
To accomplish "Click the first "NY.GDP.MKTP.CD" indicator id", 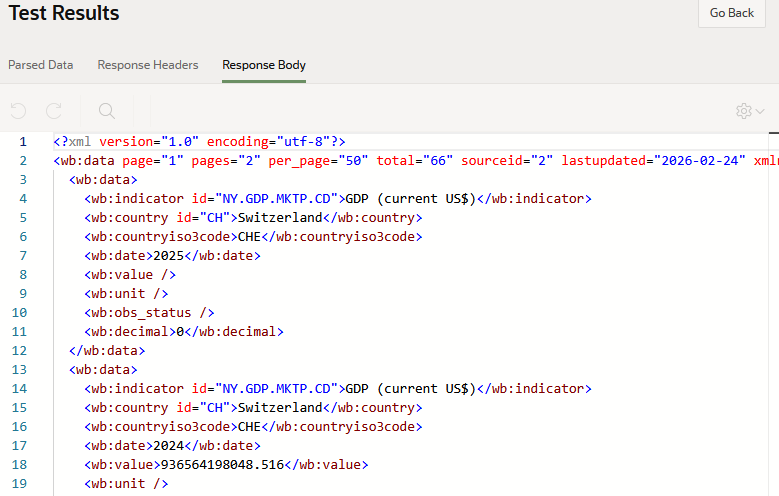I will (285, 199).
